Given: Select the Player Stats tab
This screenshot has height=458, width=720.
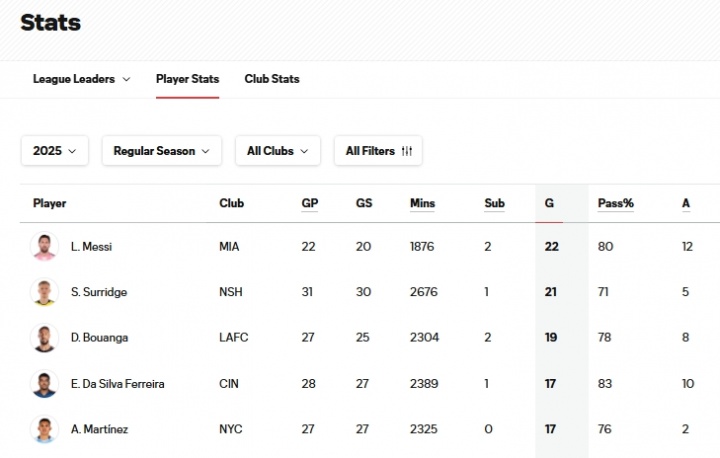Looking at the screenshot, I should click(187, 79).
